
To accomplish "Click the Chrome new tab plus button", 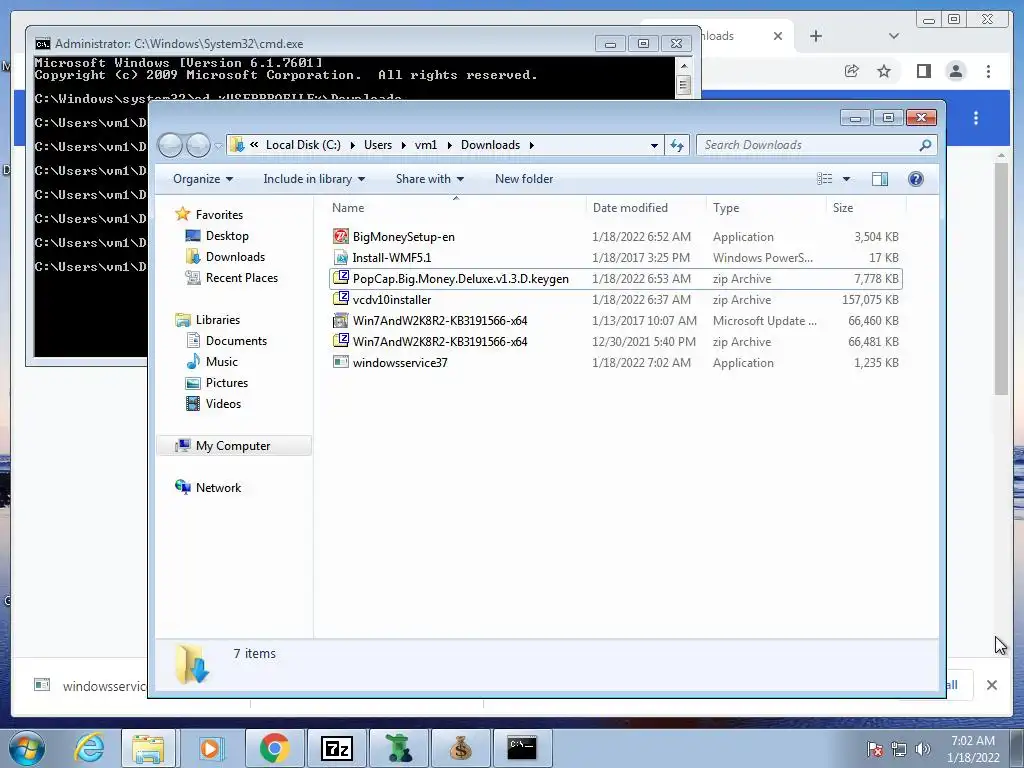I will (x=816, y=36).
